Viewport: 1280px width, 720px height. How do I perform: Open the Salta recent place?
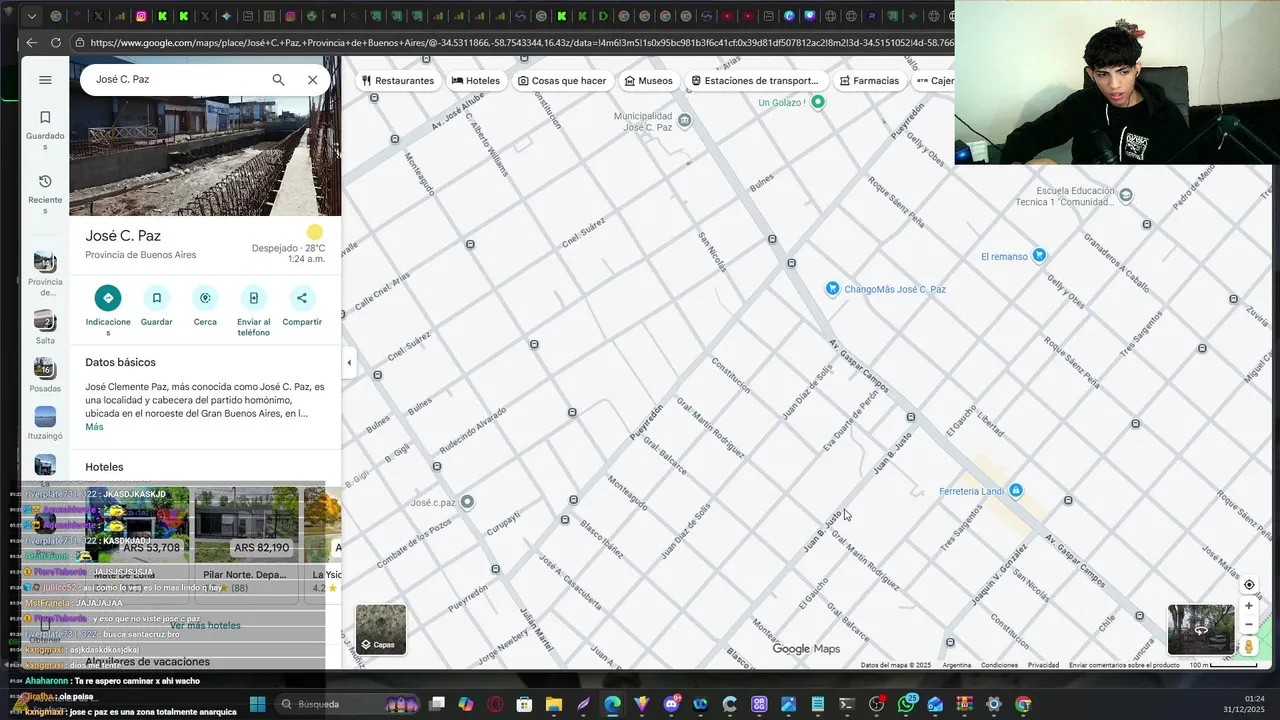[45, 327]
